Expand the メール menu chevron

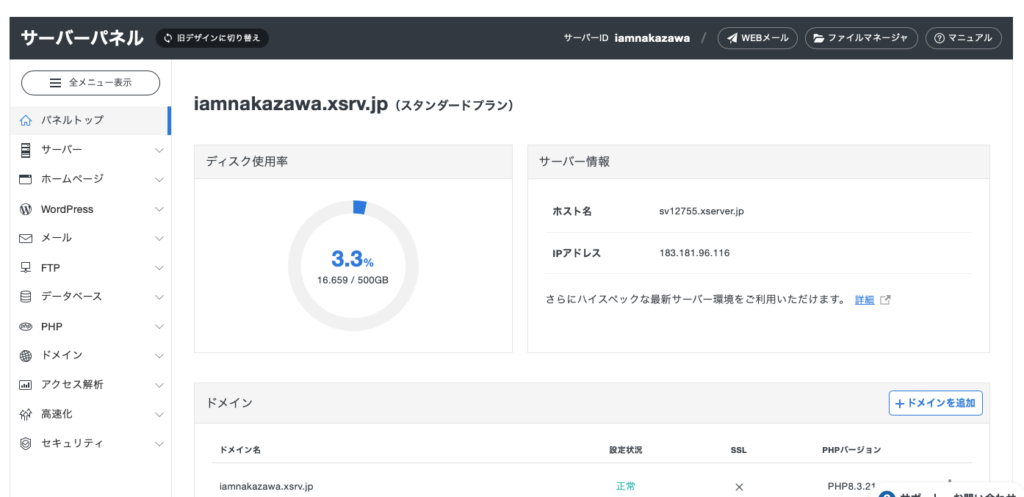[x=159, y=238]
